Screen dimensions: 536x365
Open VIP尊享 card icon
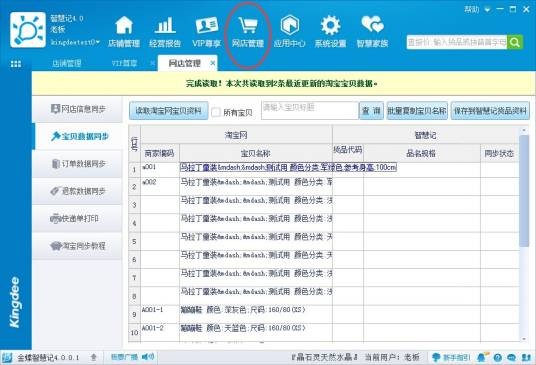pyautogui.click(x=206, y=26)
